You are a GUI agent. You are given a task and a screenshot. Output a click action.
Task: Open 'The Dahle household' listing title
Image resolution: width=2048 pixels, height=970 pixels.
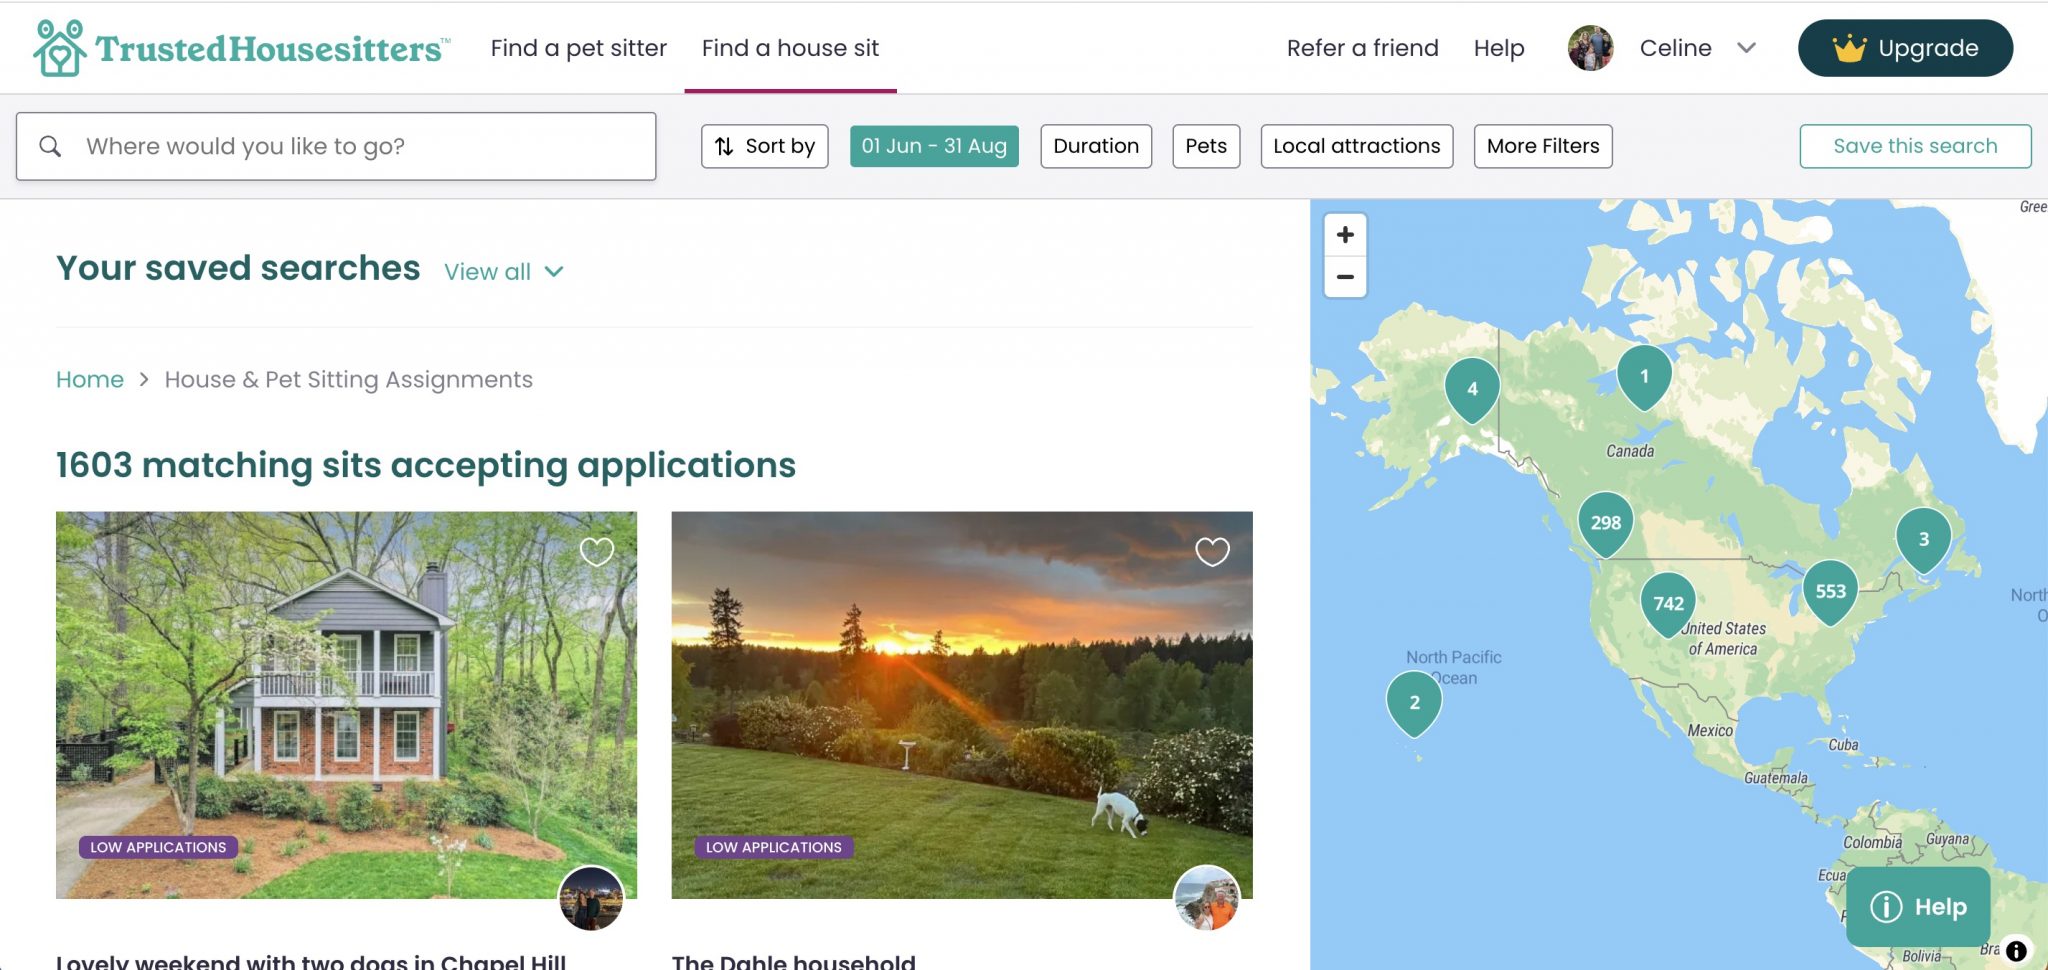click(794, 960)
